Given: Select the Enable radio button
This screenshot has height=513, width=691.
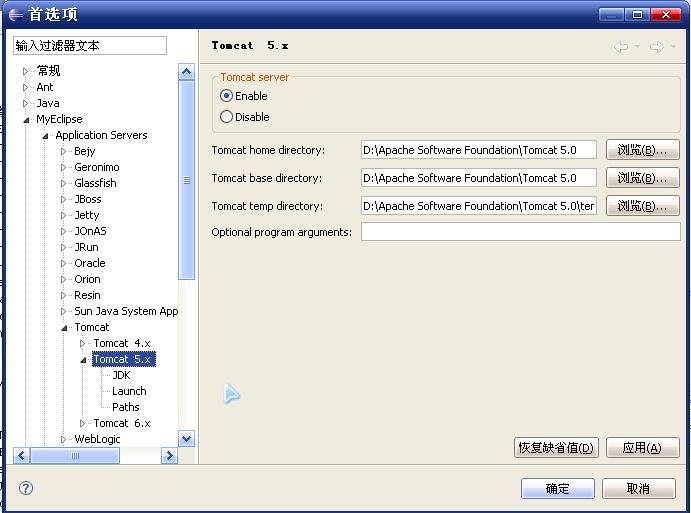Looking at the screenshot, I should [226, 96].
